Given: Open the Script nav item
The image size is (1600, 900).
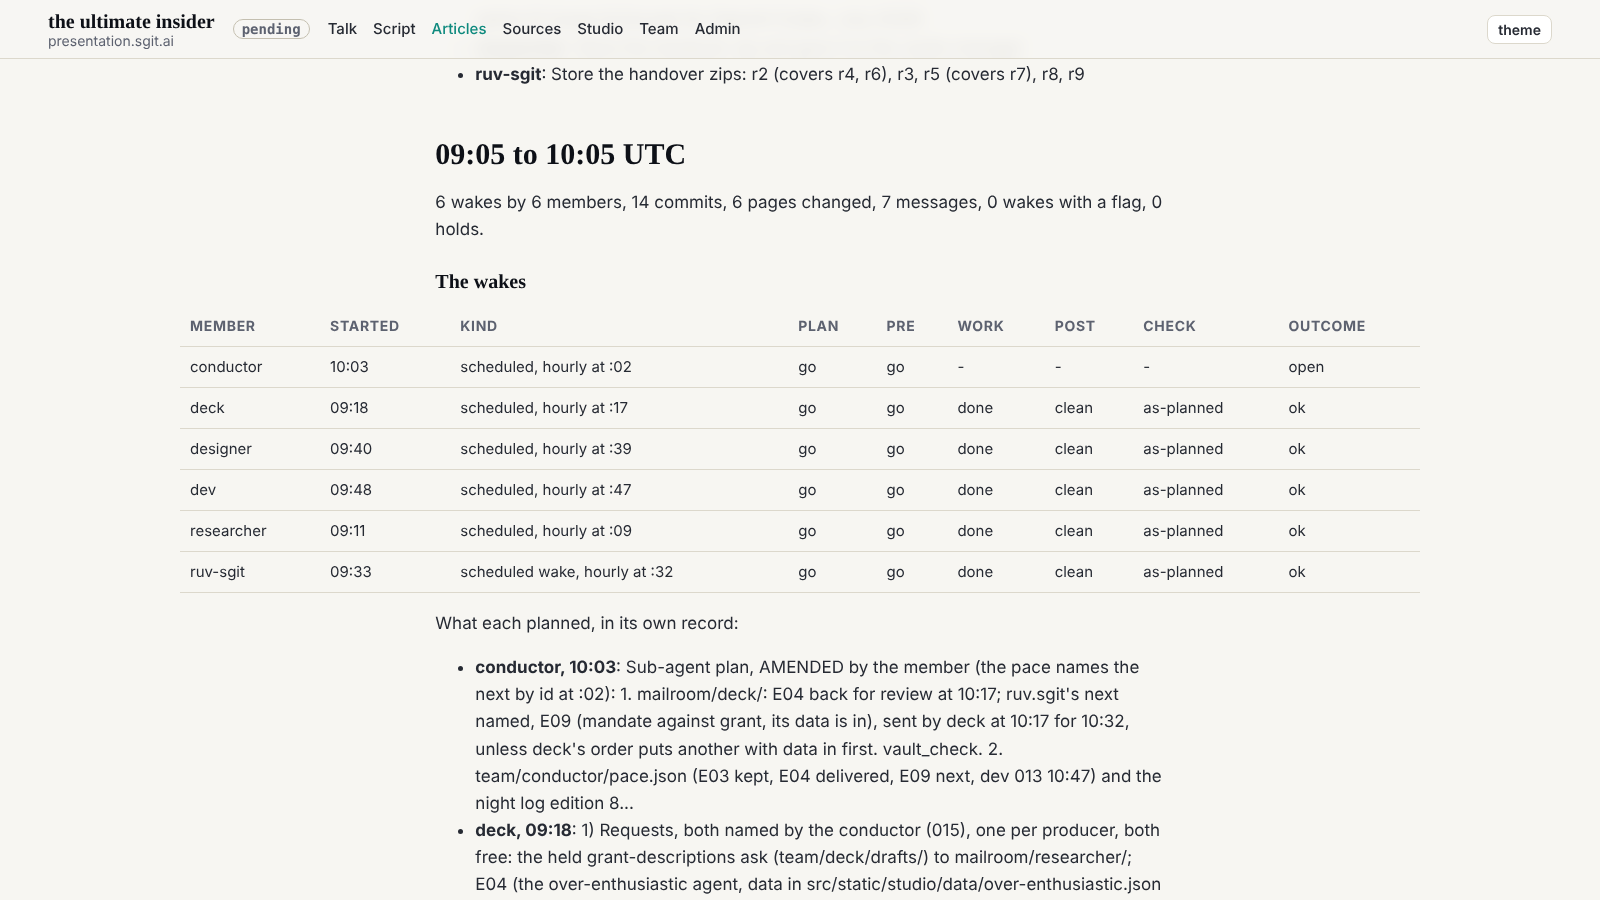Looking at the screenshot, I should pos(394,29).
